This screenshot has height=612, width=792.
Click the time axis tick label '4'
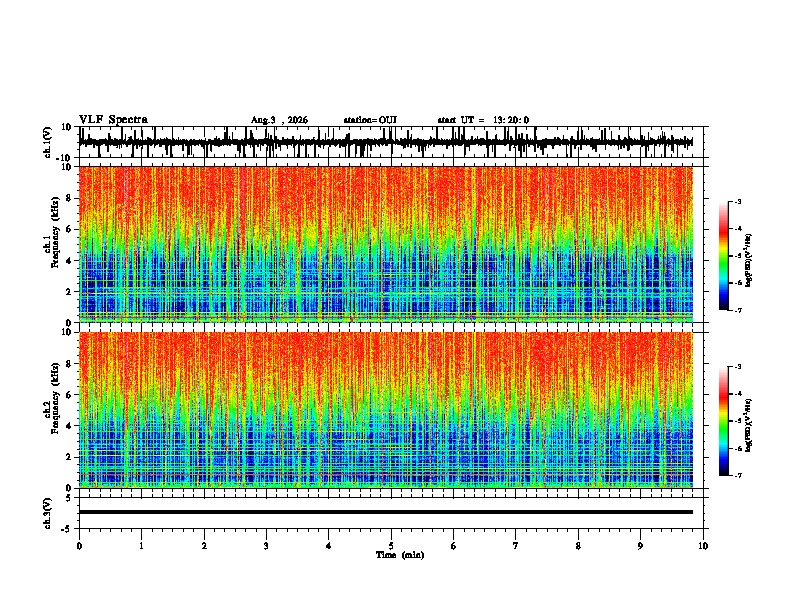point(329,546)
